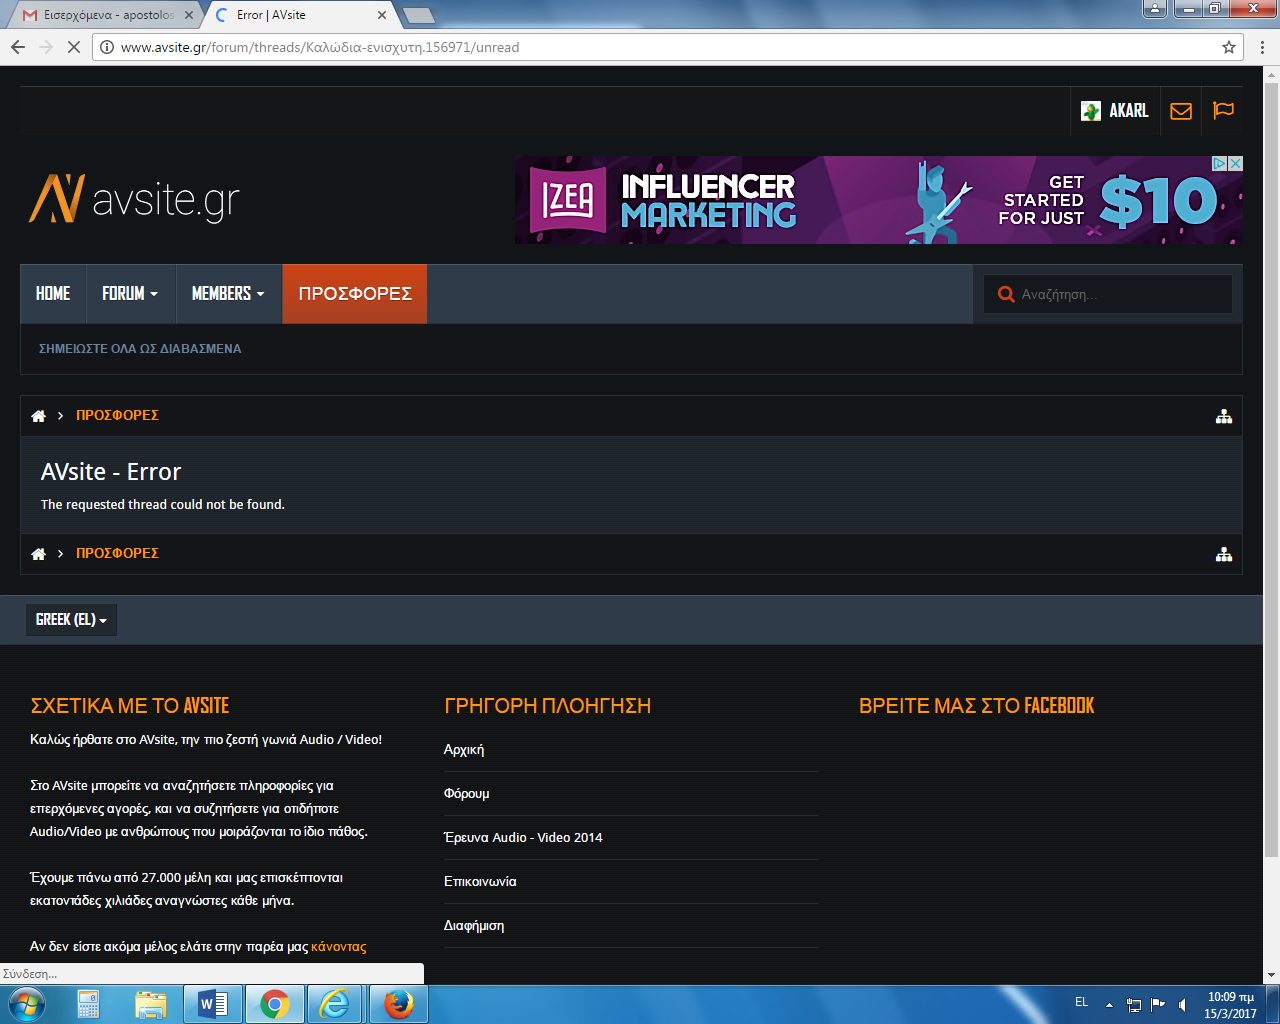This screenshot has width=1280, height=1024.
Task: Bookmark this page with the star icon
Action: point(1229,47)
